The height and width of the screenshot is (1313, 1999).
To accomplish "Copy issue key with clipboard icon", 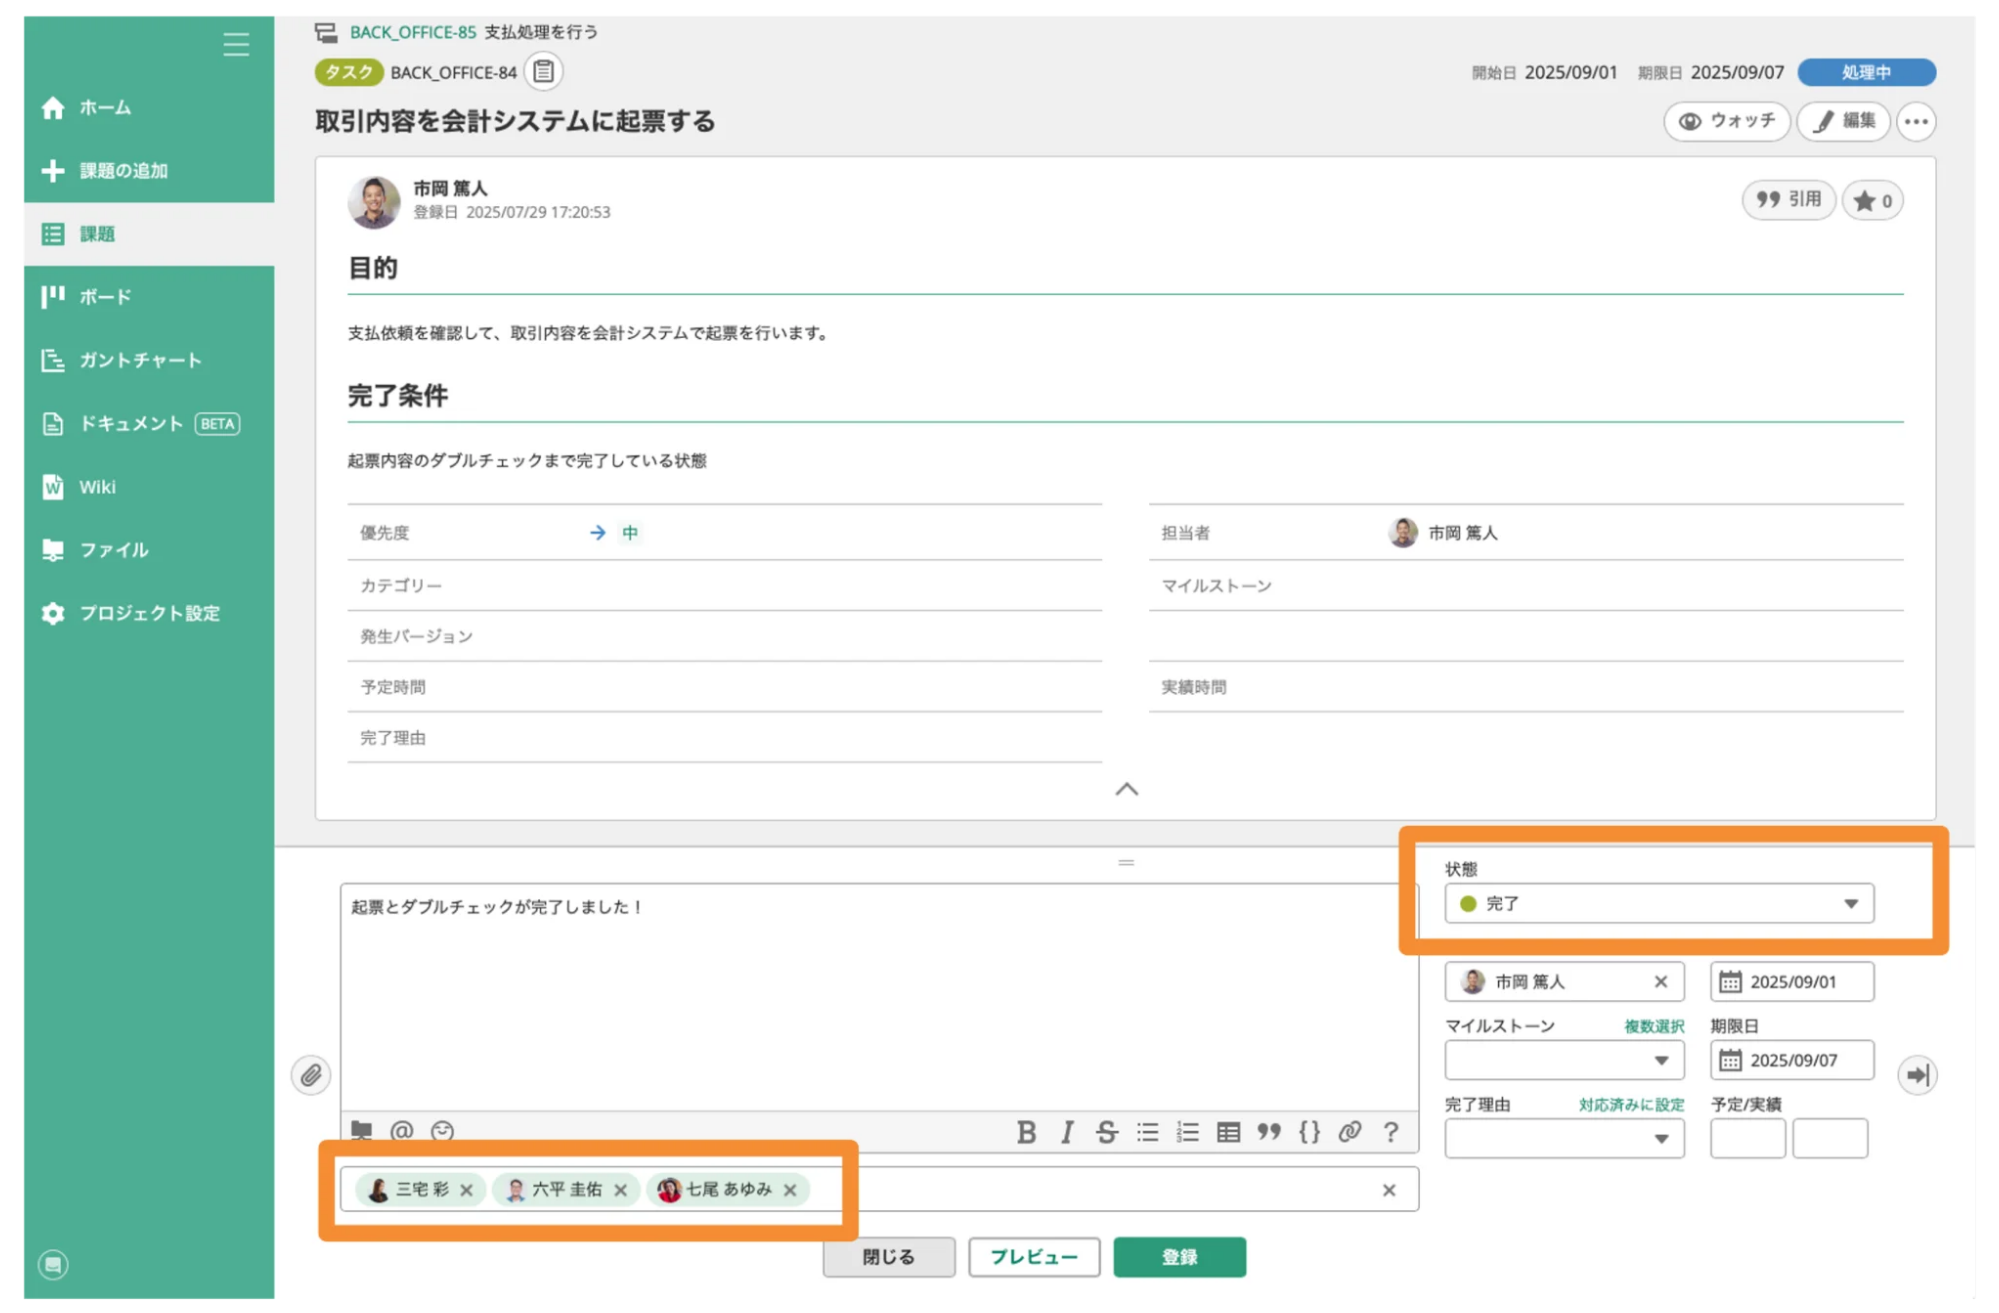I will (x=543, y=72).
